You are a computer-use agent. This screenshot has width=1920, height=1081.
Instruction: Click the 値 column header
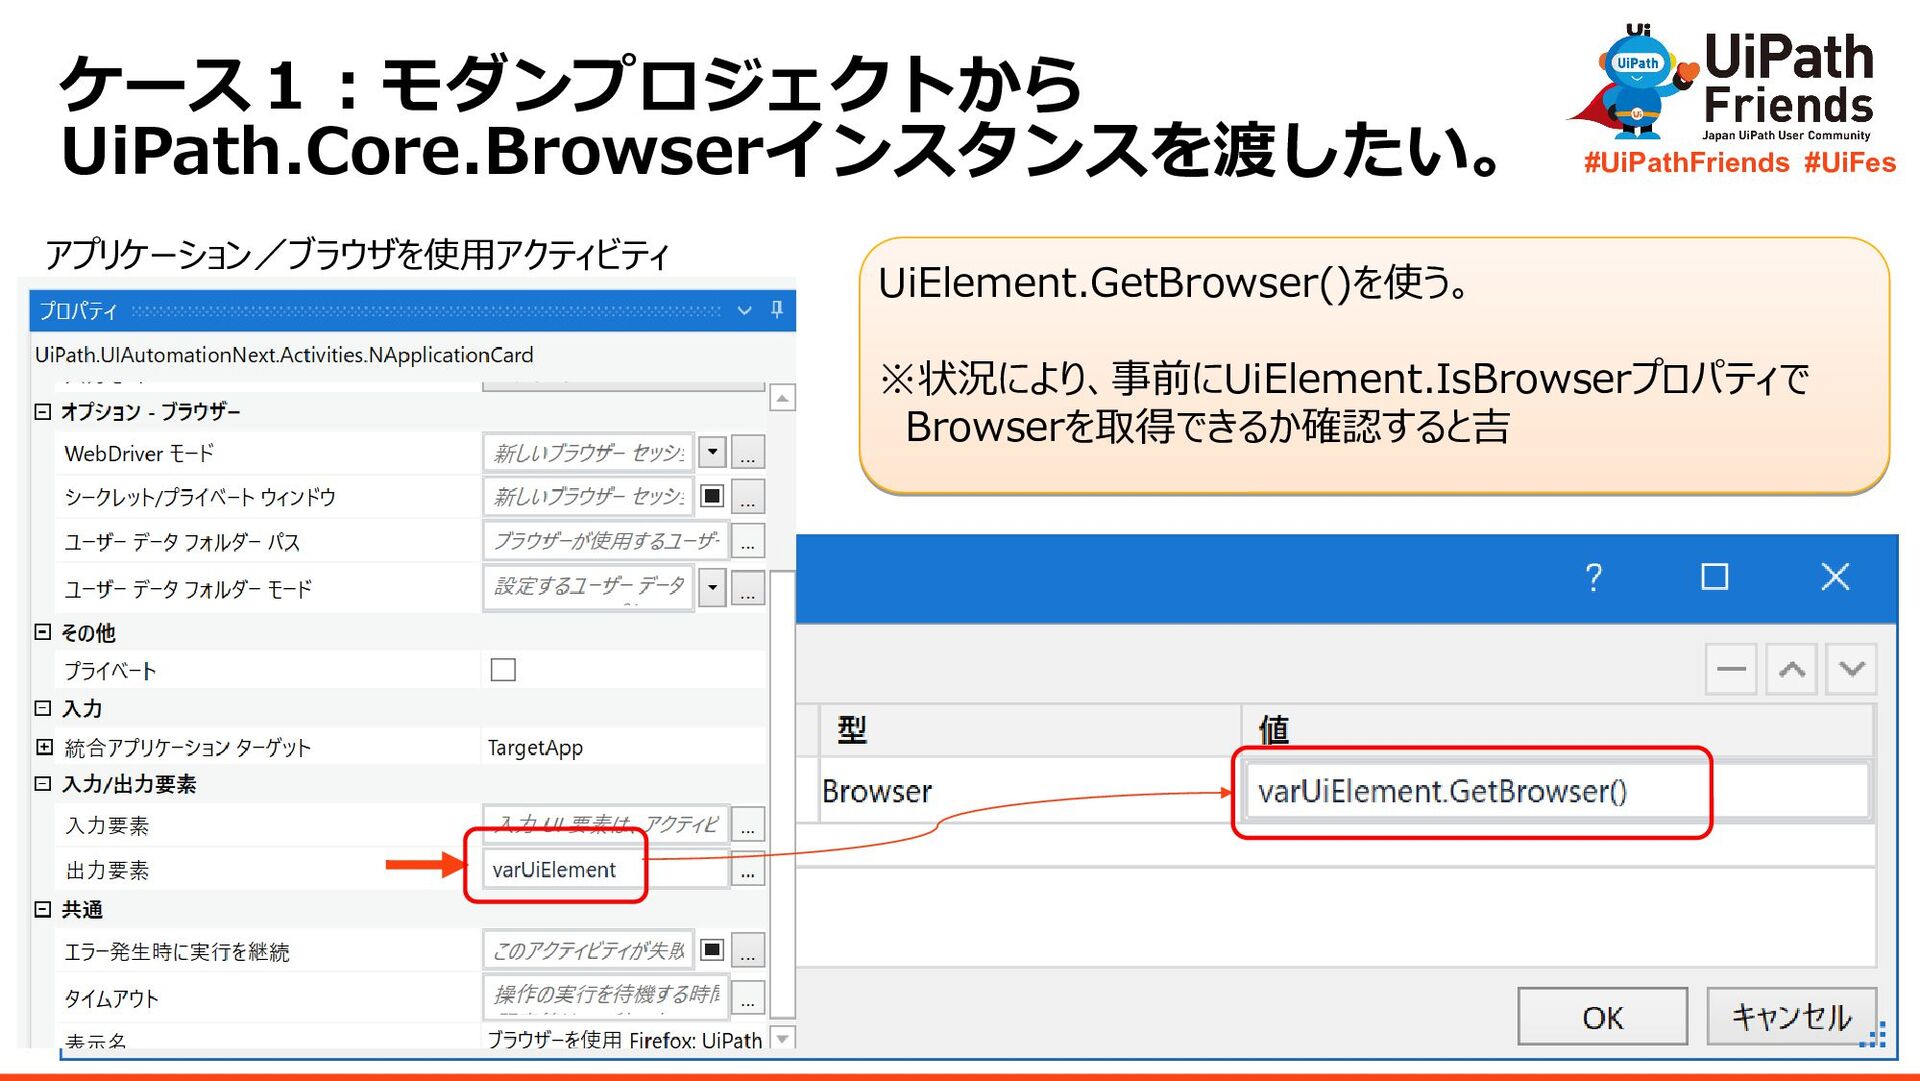click(1557, 730)
